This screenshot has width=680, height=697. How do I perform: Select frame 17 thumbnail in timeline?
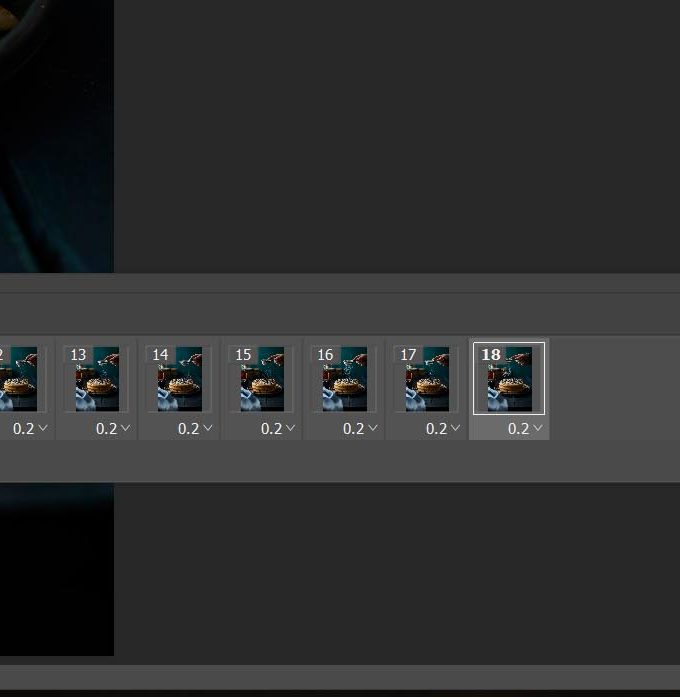tap(426, 379)
